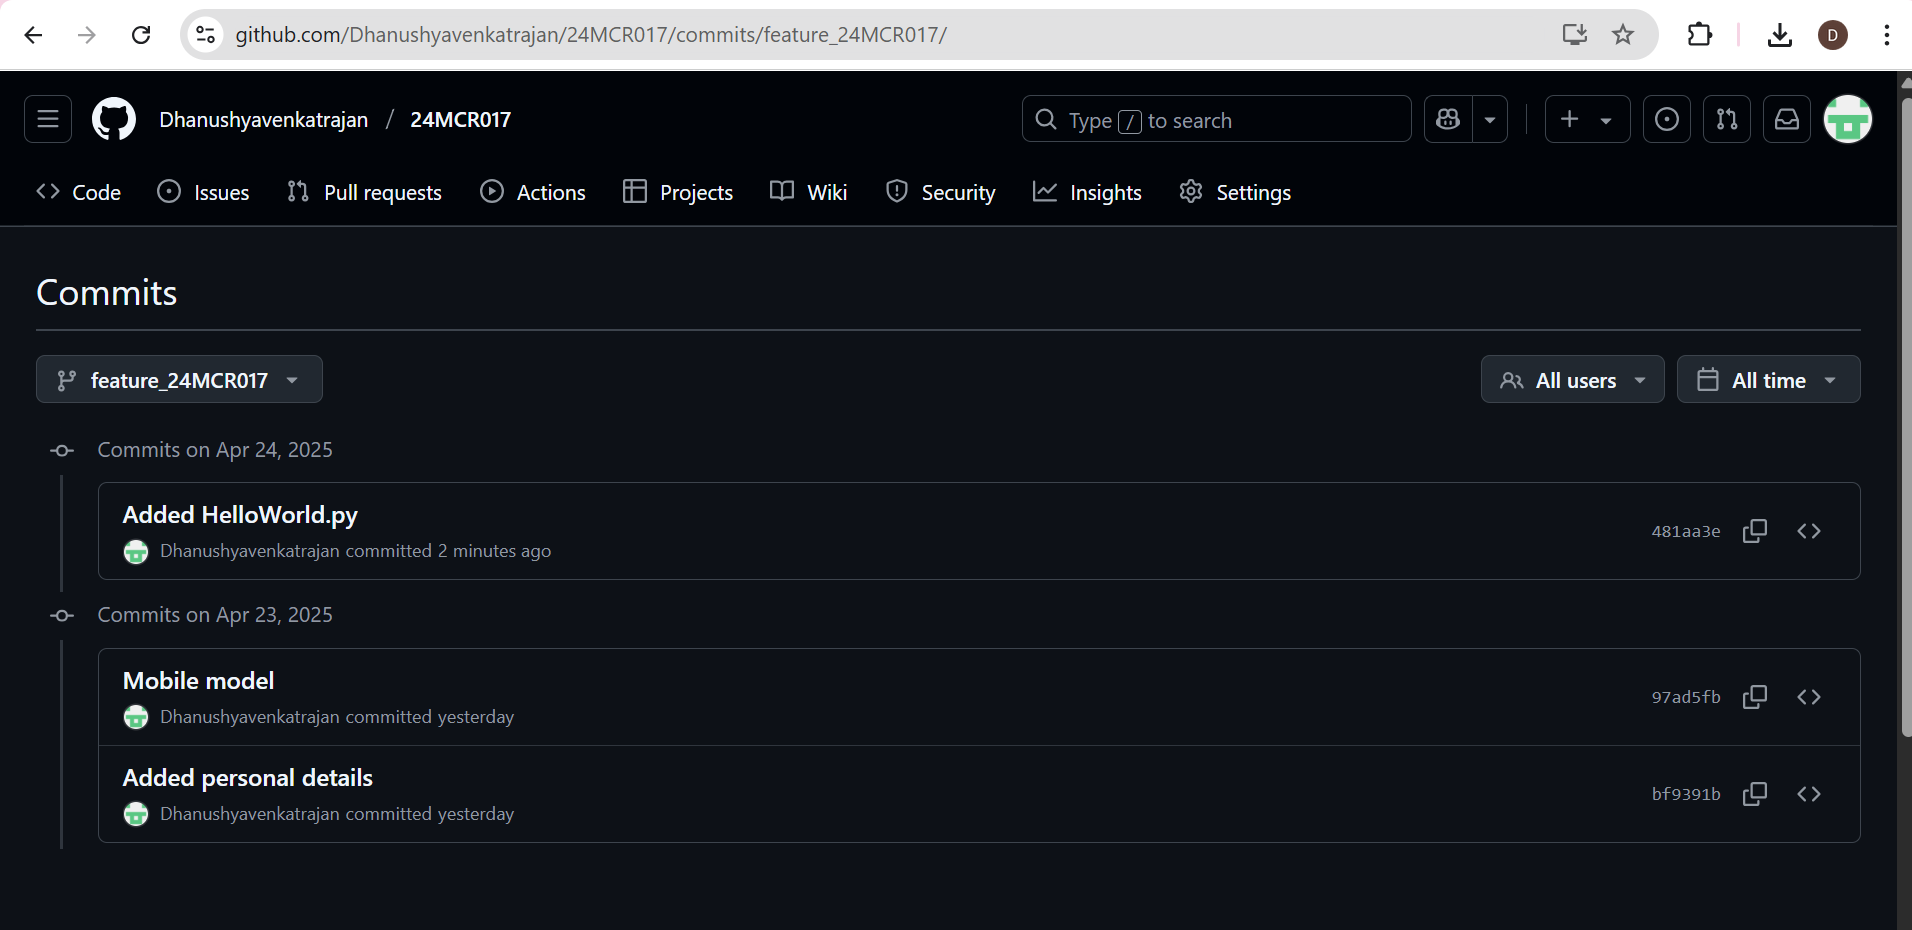
Task: Browse repository at commit 481aa3e
Action: pyautogui.click(x=1809, y=531)
